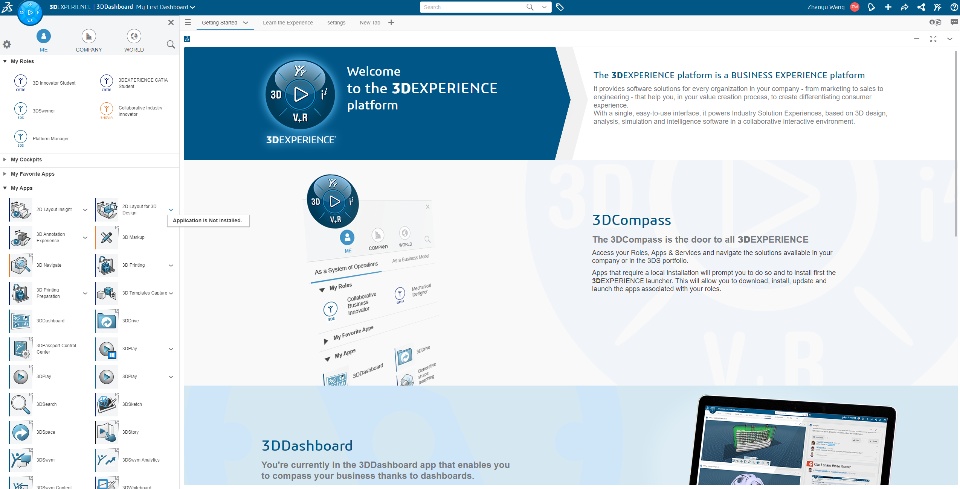Add a new dashboard tab with plus
960x489 pixels.
(391, 23)
